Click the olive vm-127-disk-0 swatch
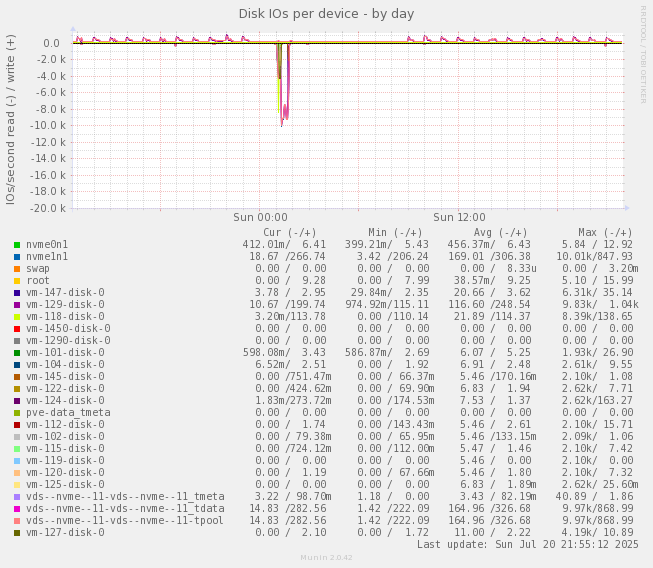The width and height of the screenshot is (653, 568). pyautogui.click(x=17, y=533)
